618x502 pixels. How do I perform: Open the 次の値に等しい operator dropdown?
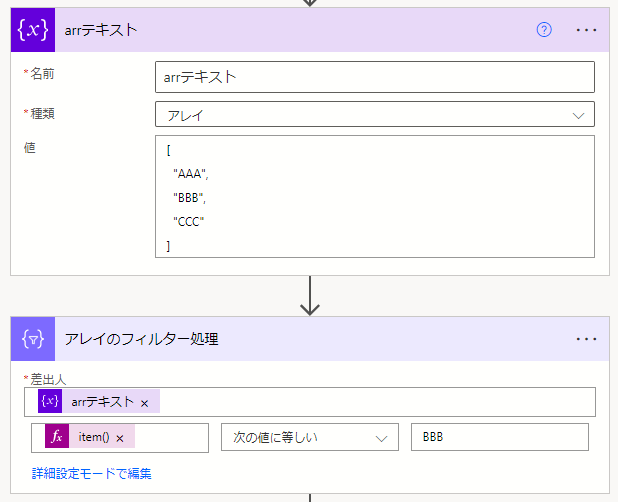[310, 437]
